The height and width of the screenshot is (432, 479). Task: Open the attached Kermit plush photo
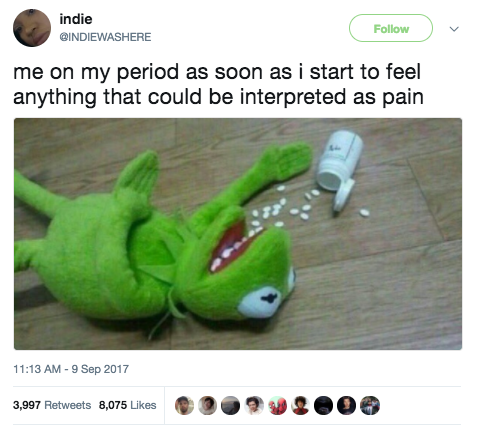coord(238,234)
